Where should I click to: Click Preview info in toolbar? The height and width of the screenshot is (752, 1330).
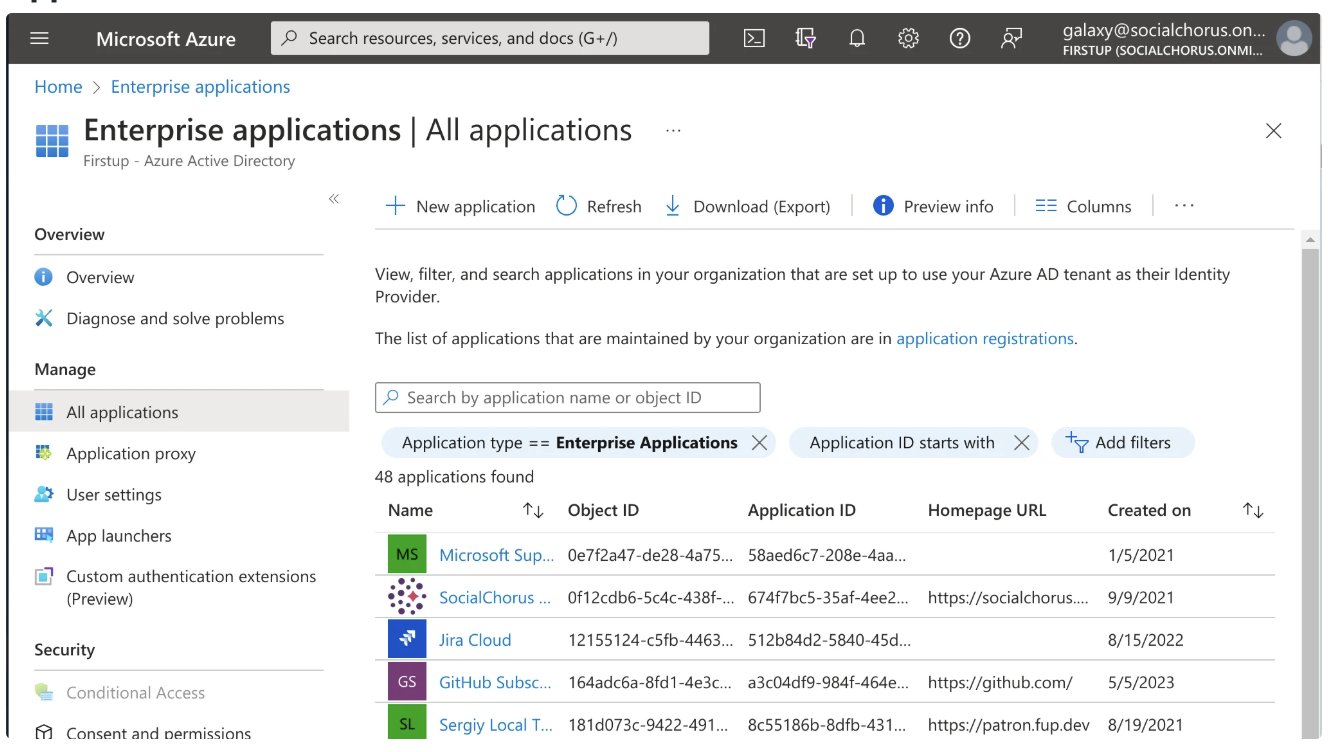[x=933, y=206]
